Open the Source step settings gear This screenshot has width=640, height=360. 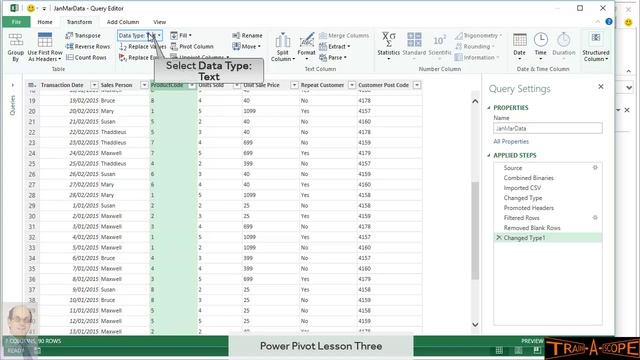(x=595, y=168)
